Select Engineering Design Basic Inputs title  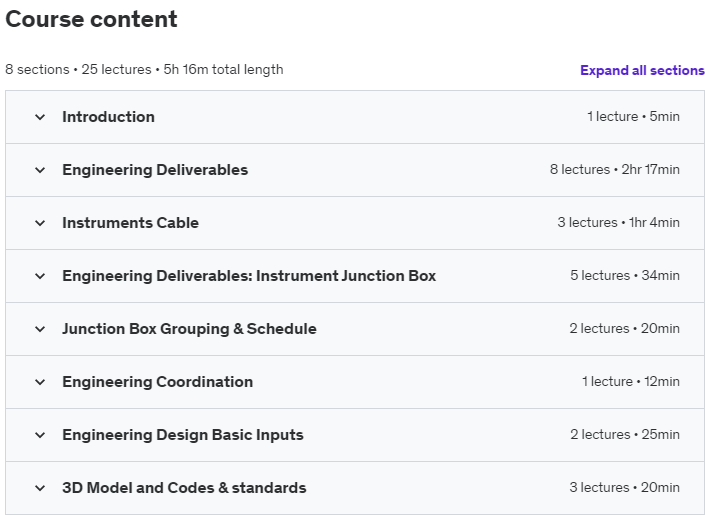(x=183, y=435)
